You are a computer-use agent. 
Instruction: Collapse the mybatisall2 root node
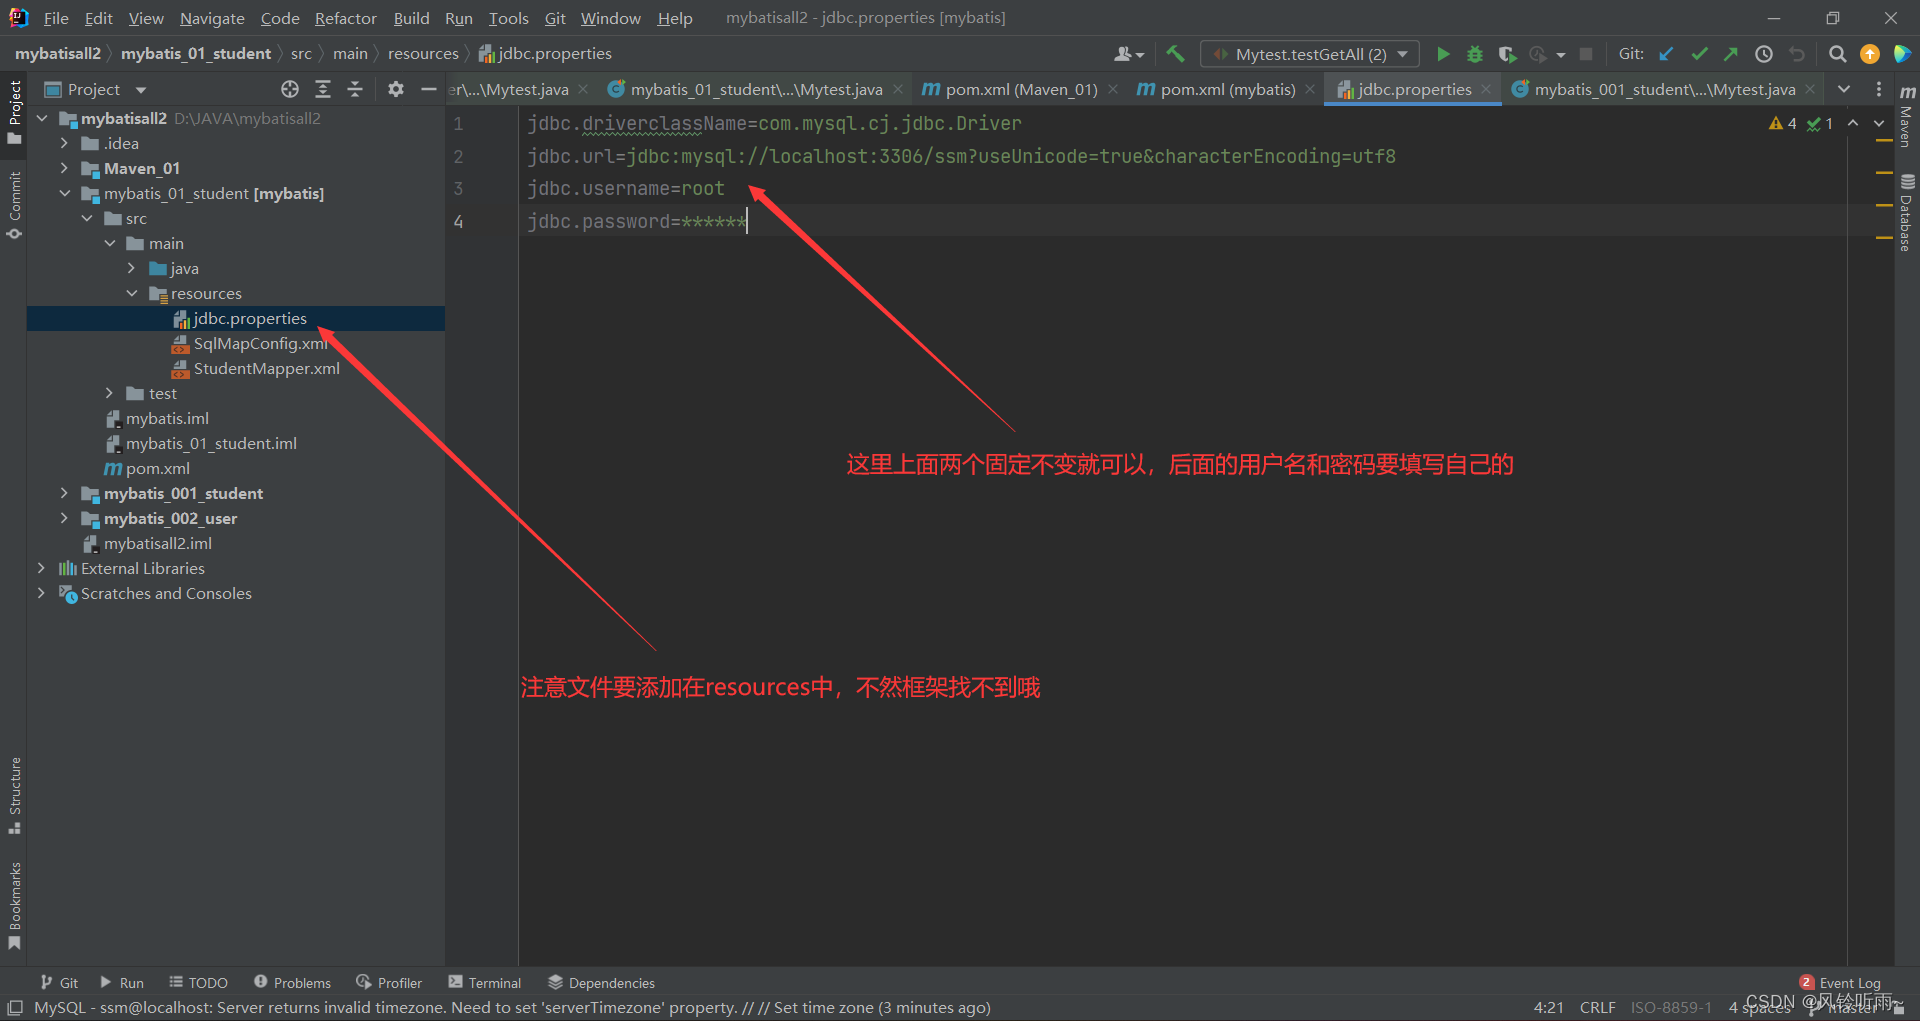click(x=42, y=118)
